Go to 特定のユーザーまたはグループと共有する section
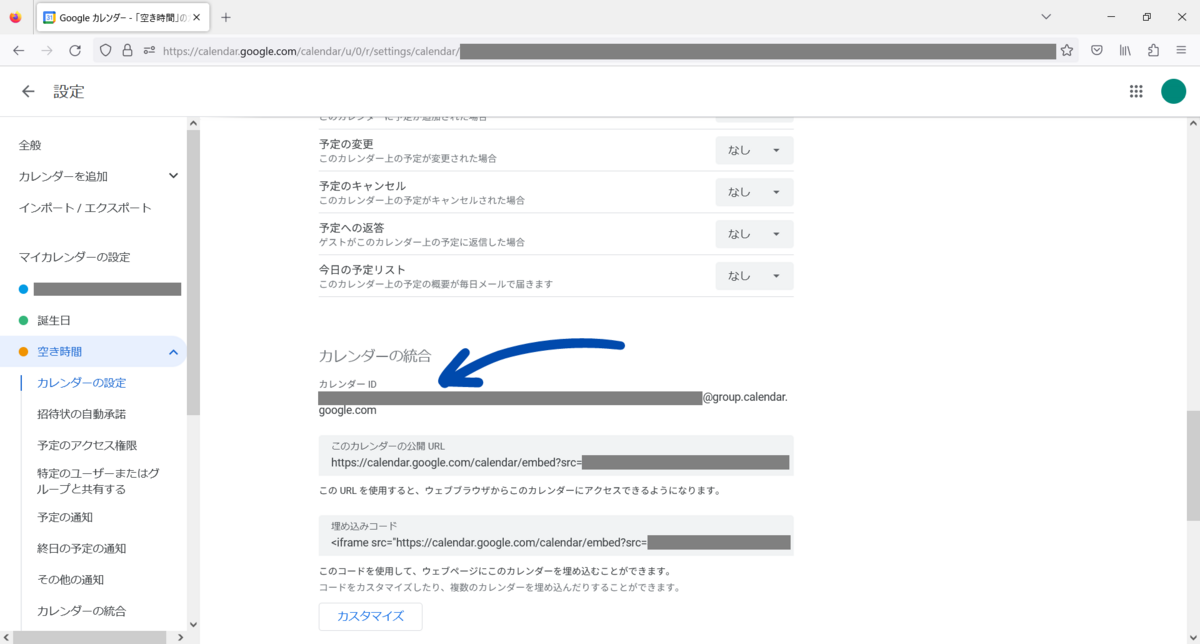The image size is (1200, 644). (x=98, y=481)
